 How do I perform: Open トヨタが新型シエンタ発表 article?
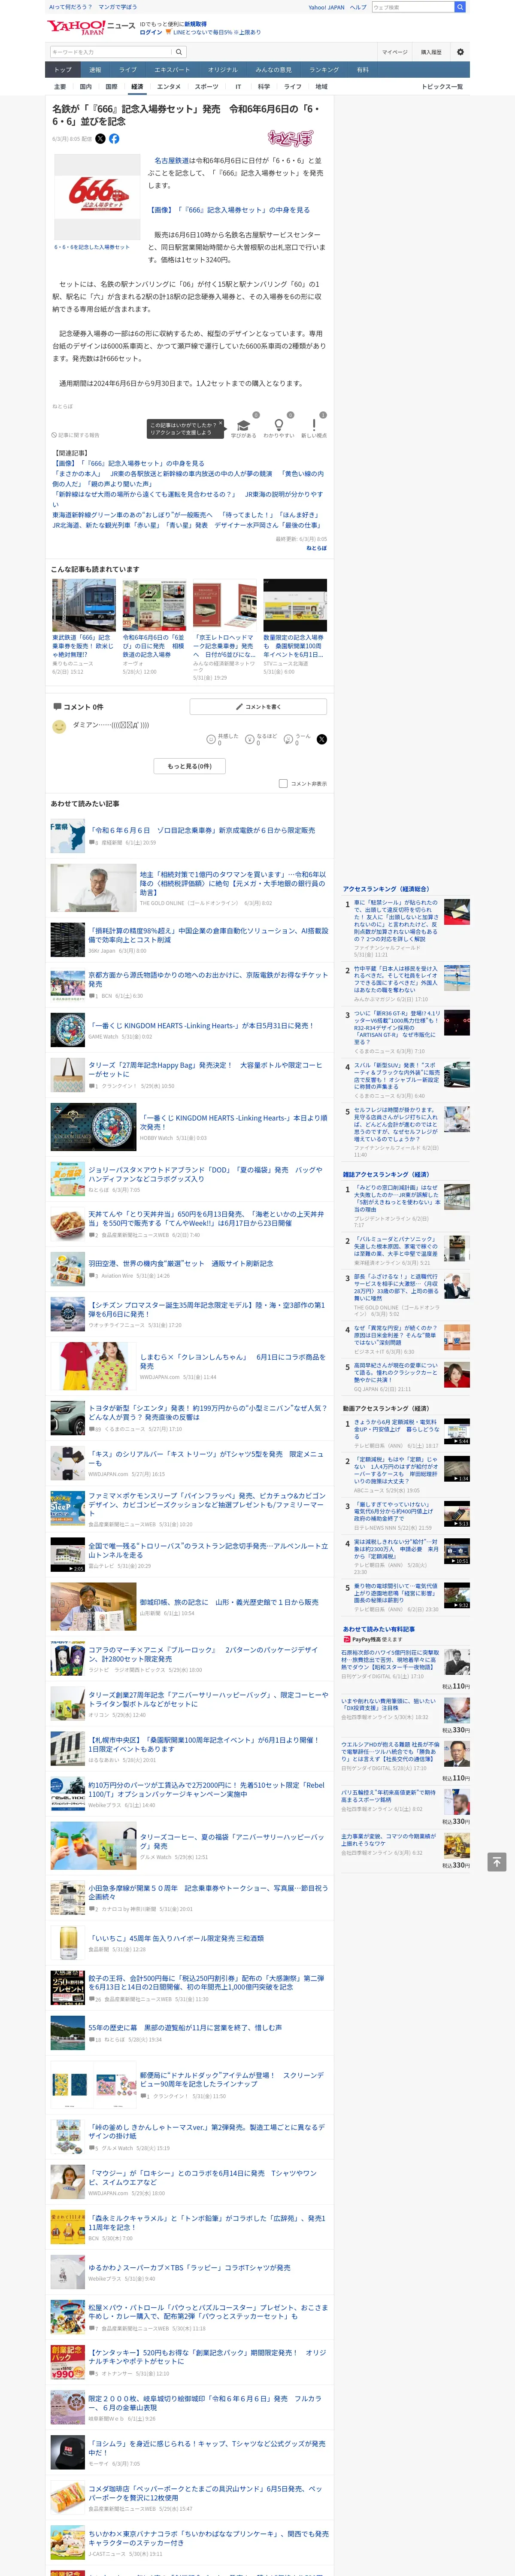tap(208, 1412)
